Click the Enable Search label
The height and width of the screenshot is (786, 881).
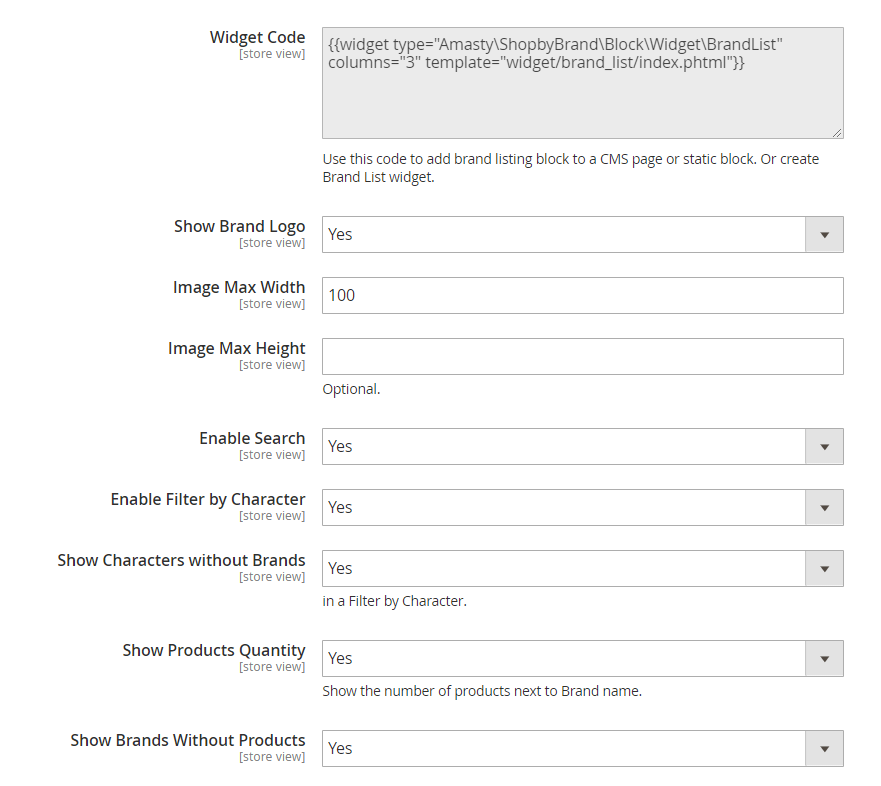(252, 438)
